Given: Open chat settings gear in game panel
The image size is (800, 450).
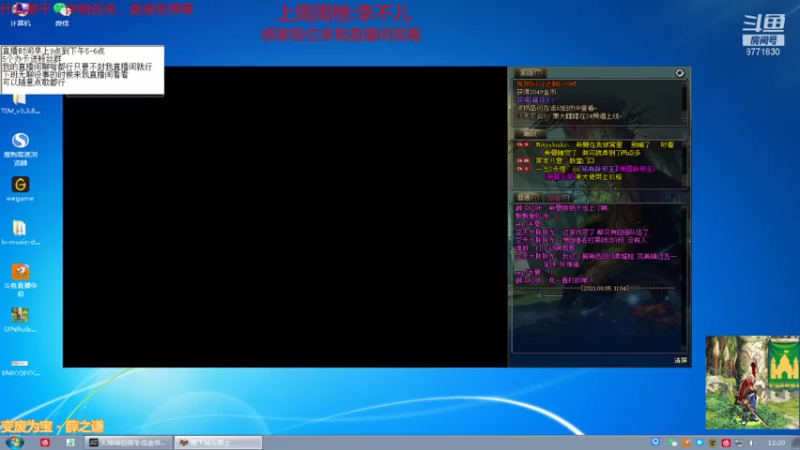Looking at the screenshot, I should tap(680, 73).
